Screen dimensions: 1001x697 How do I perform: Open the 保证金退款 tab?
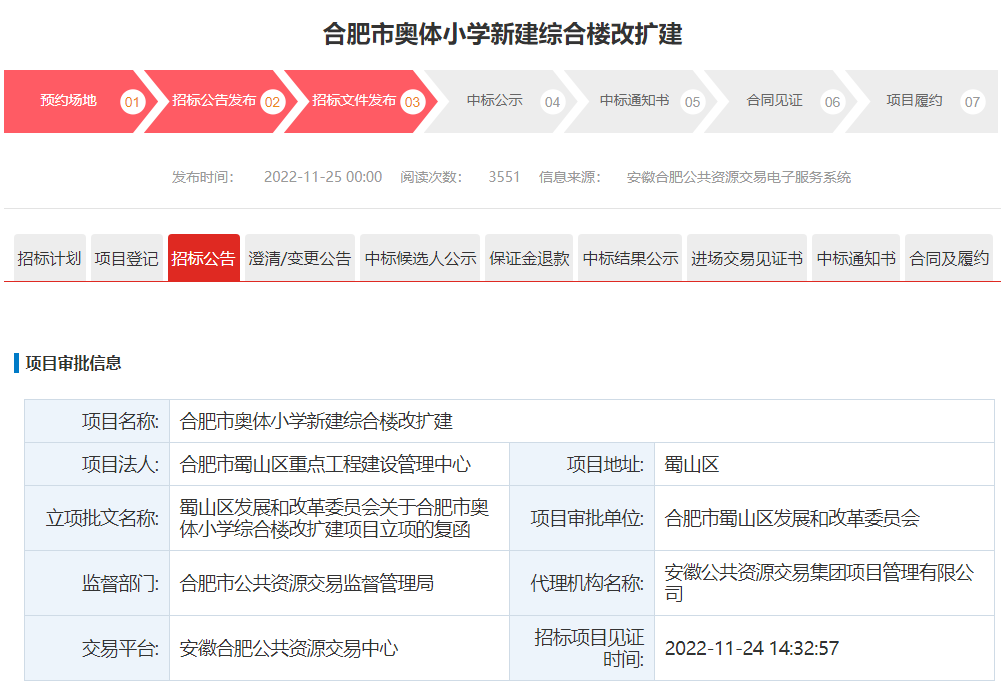529,258
